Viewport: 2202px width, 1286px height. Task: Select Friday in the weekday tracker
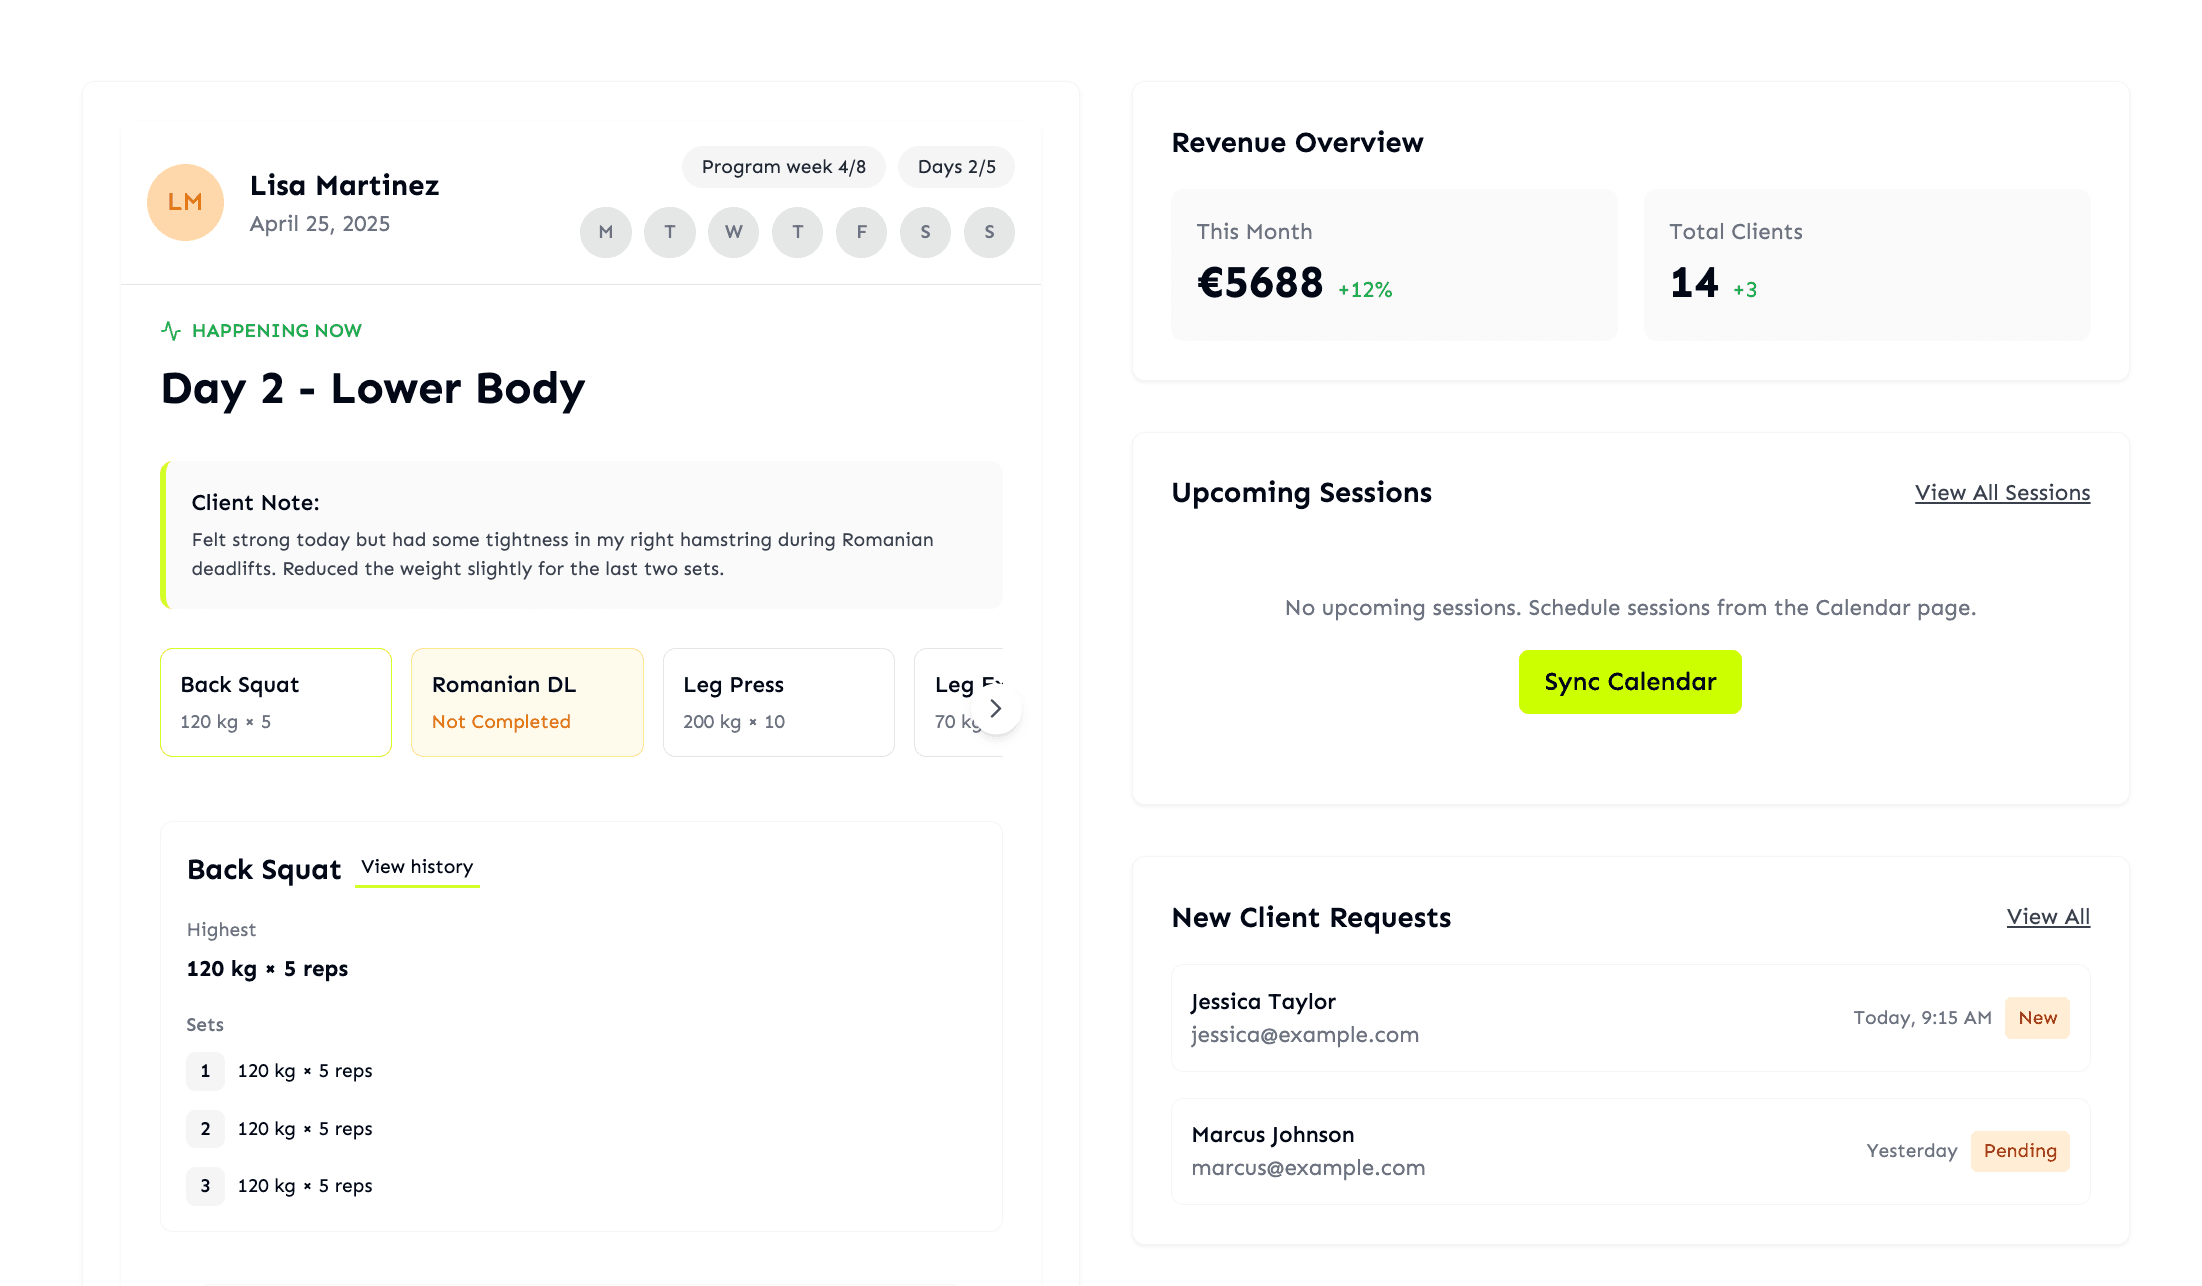(x=861, y=232)
